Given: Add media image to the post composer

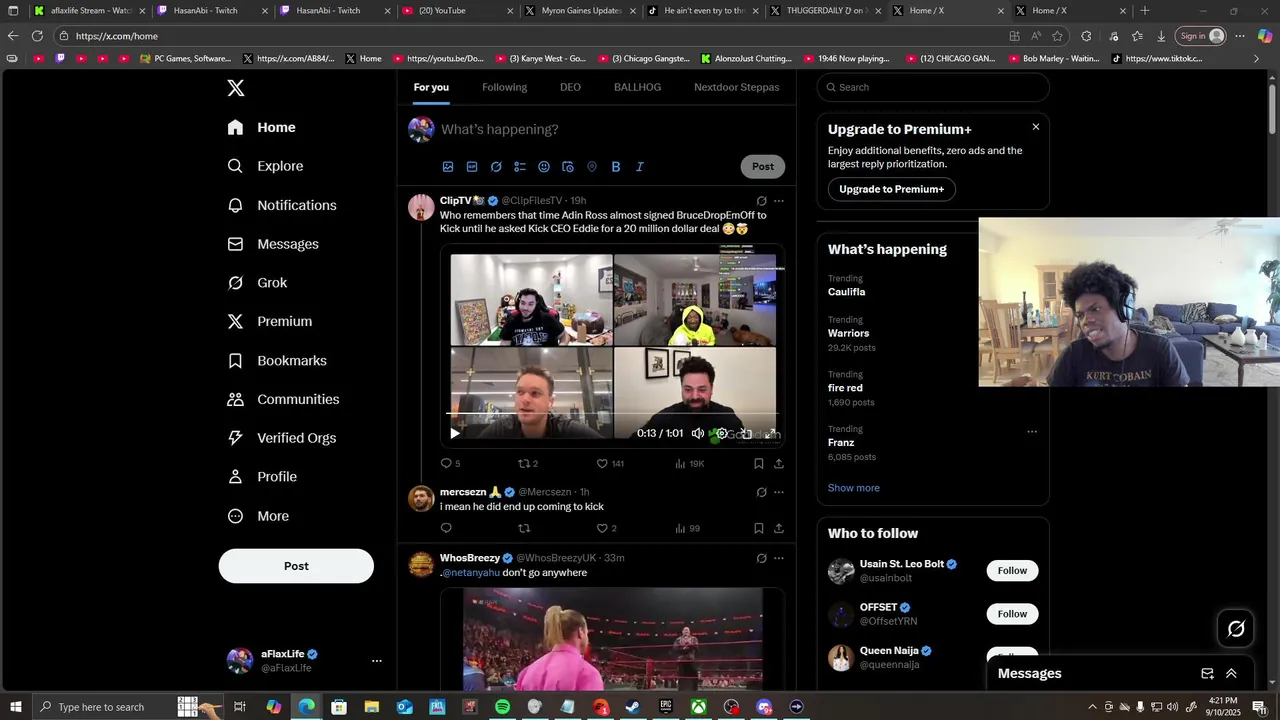Looking at the screenshot, I should (x=448, y=167).
